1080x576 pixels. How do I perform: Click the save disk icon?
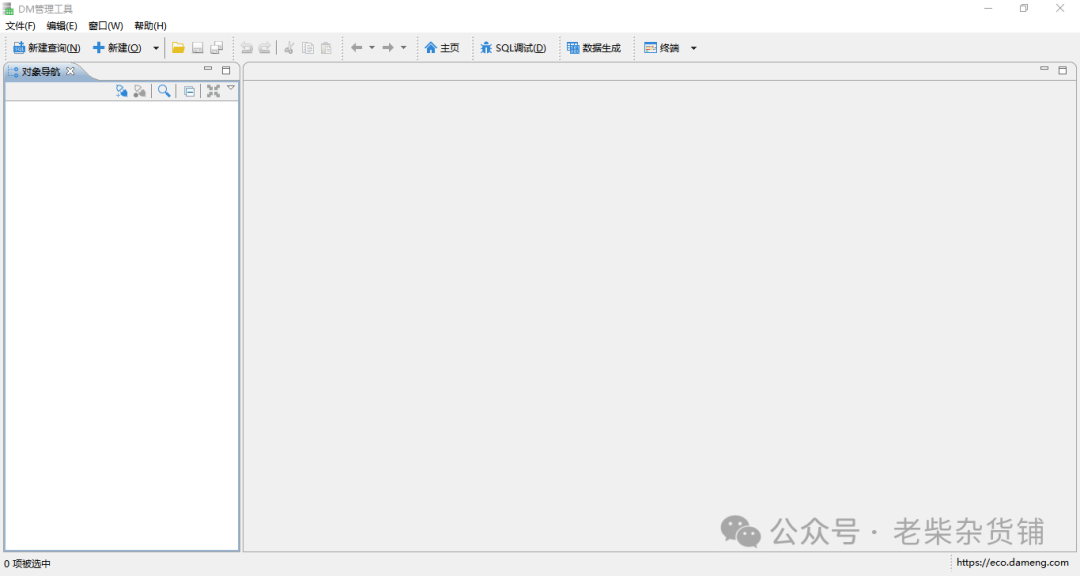point(197,48)
